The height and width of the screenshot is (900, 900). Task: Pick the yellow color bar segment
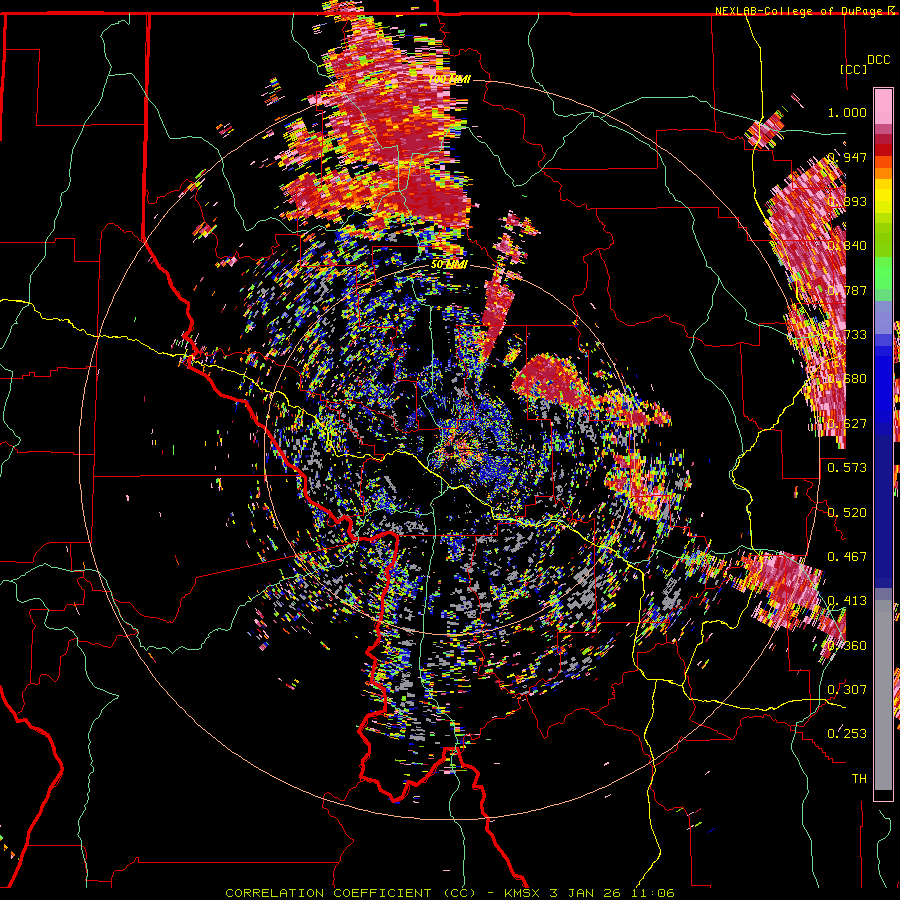pos(883,197)
